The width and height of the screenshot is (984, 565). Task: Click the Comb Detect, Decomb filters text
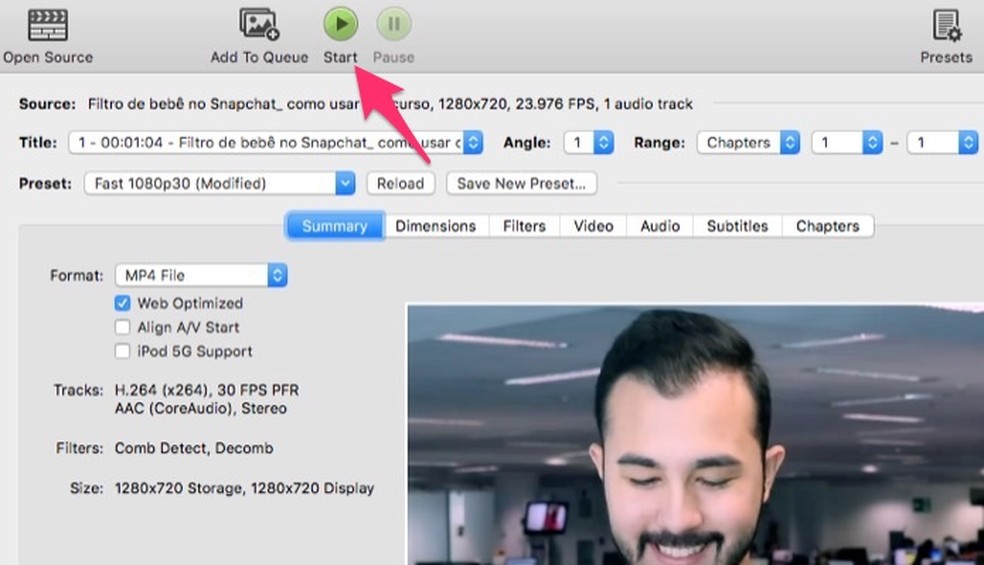point(194,448)
